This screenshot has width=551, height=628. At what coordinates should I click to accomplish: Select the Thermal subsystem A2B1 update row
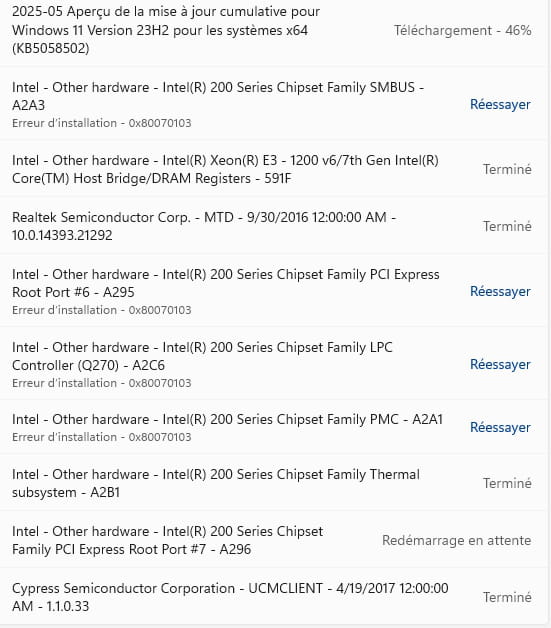pyautogui.click(x=274, y=483)
